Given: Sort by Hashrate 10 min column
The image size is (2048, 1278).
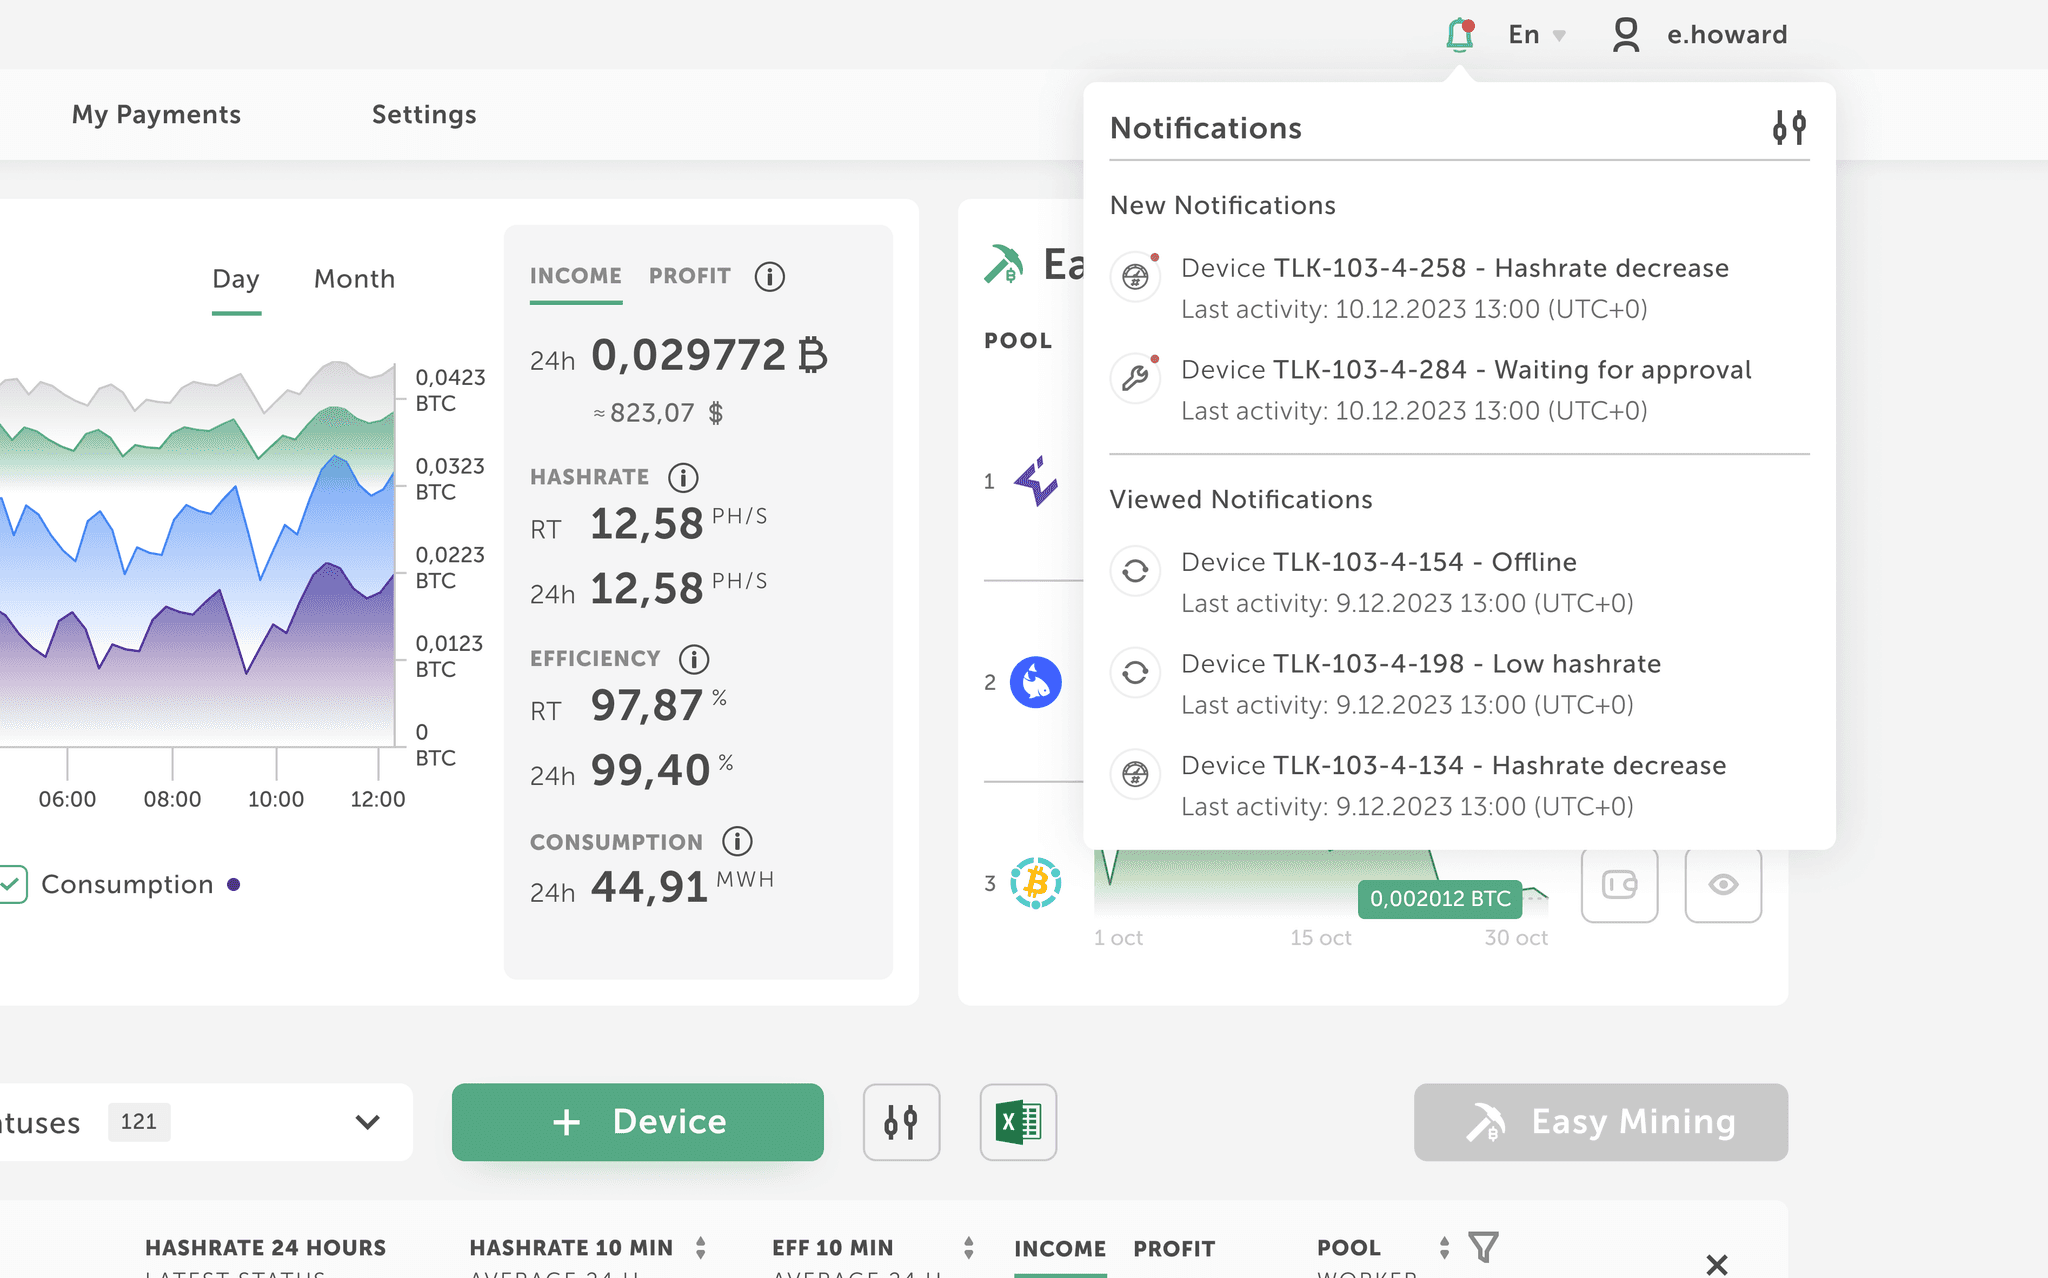Looking at the screenshot, I should coord(700,1247).
